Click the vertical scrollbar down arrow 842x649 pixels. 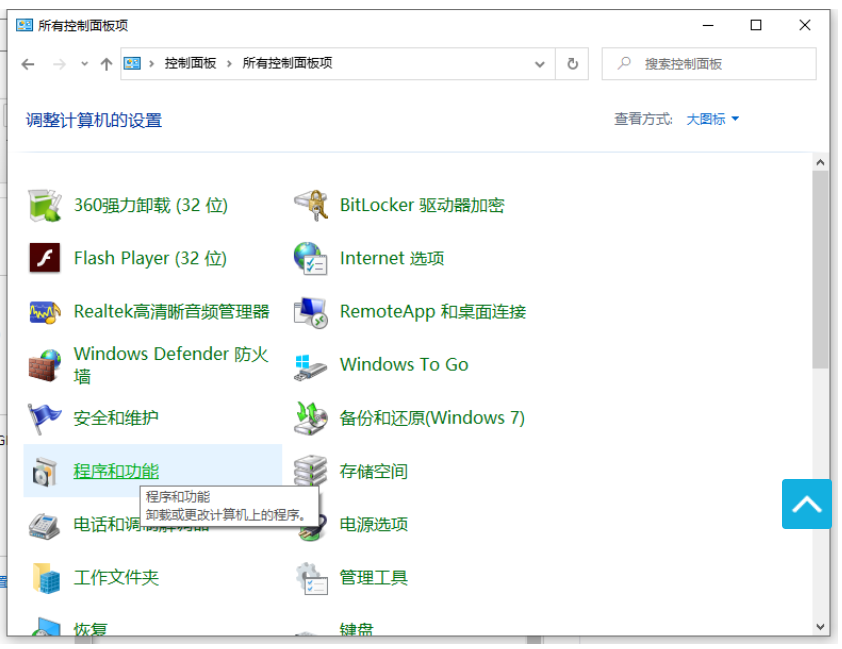coord(820,627)
